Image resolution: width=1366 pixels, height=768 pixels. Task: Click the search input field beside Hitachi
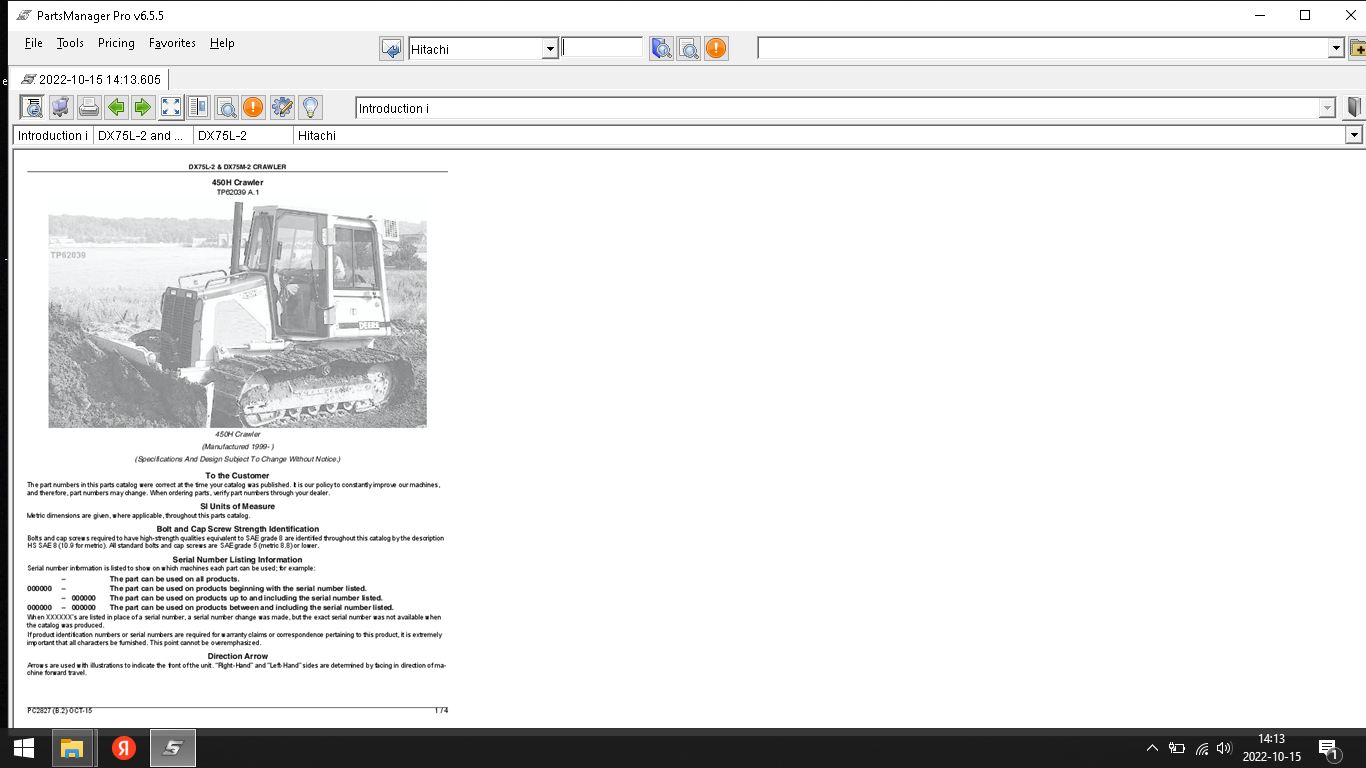pos(602,47)
